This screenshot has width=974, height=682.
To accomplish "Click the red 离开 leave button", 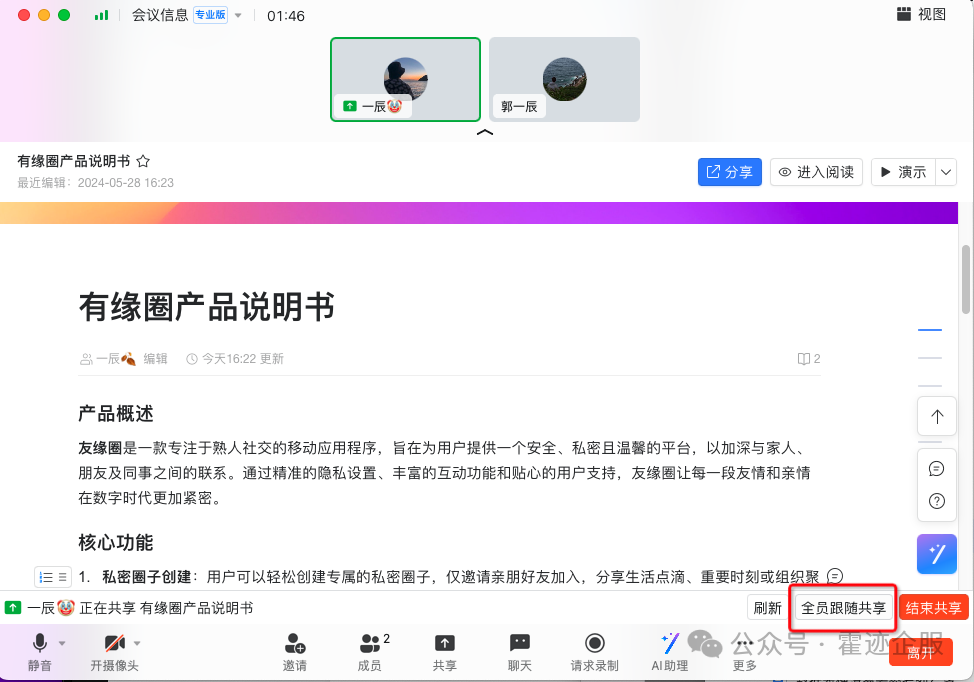I will [921, 652].
